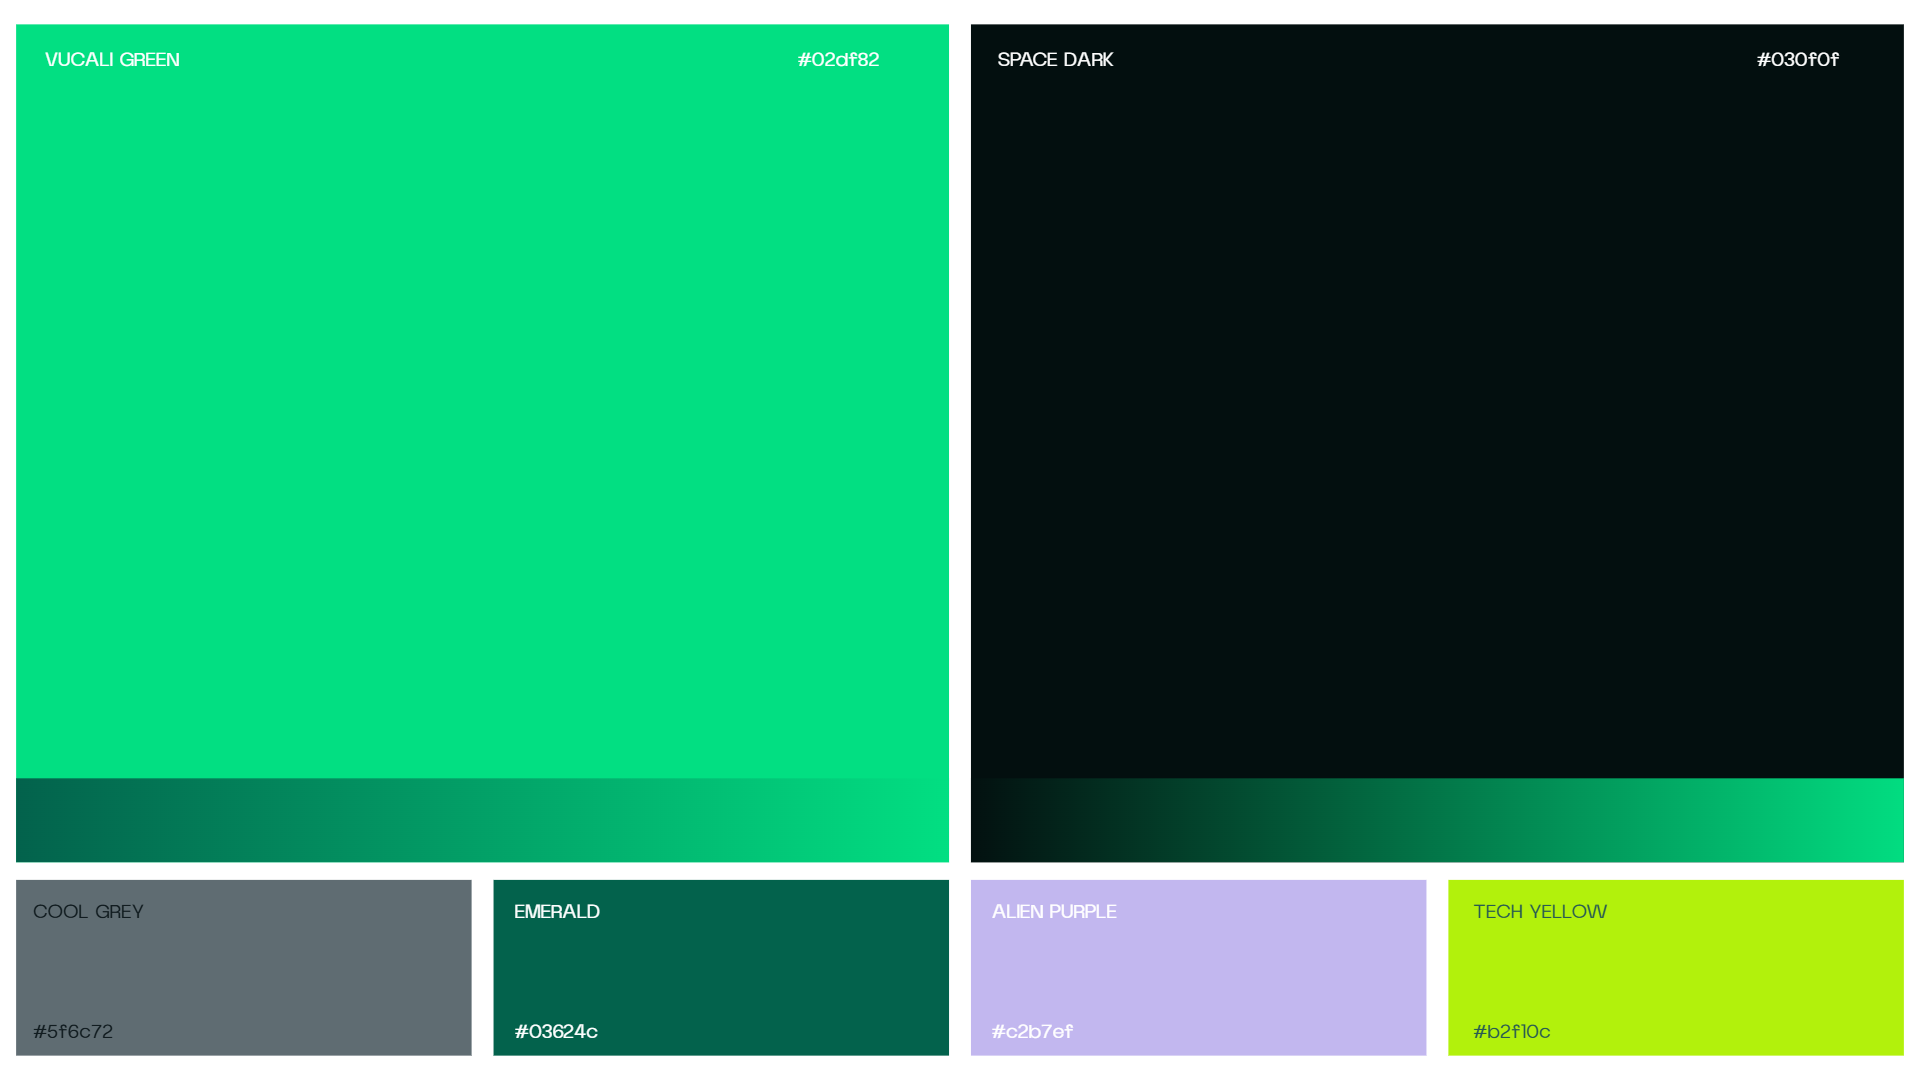Click the hex code '#02df82'
Screen dimensions: 1920x1080
pyautogui.click(x=838, y=60)
